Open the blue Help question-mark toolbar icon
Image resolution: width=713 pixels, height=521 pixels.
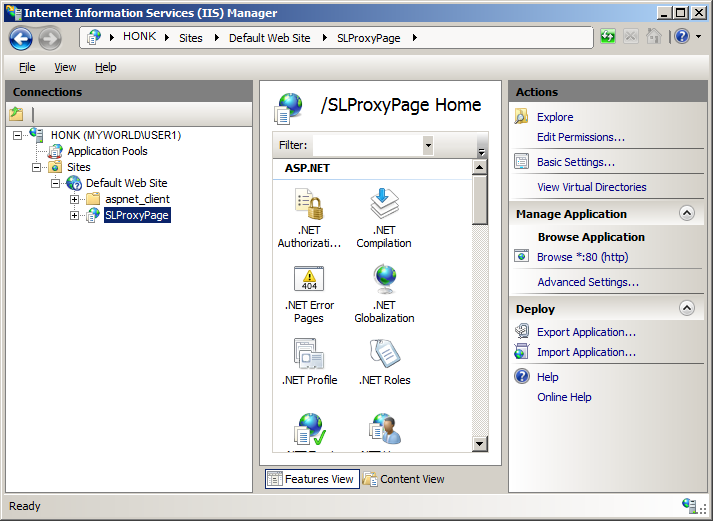[682, 36]
